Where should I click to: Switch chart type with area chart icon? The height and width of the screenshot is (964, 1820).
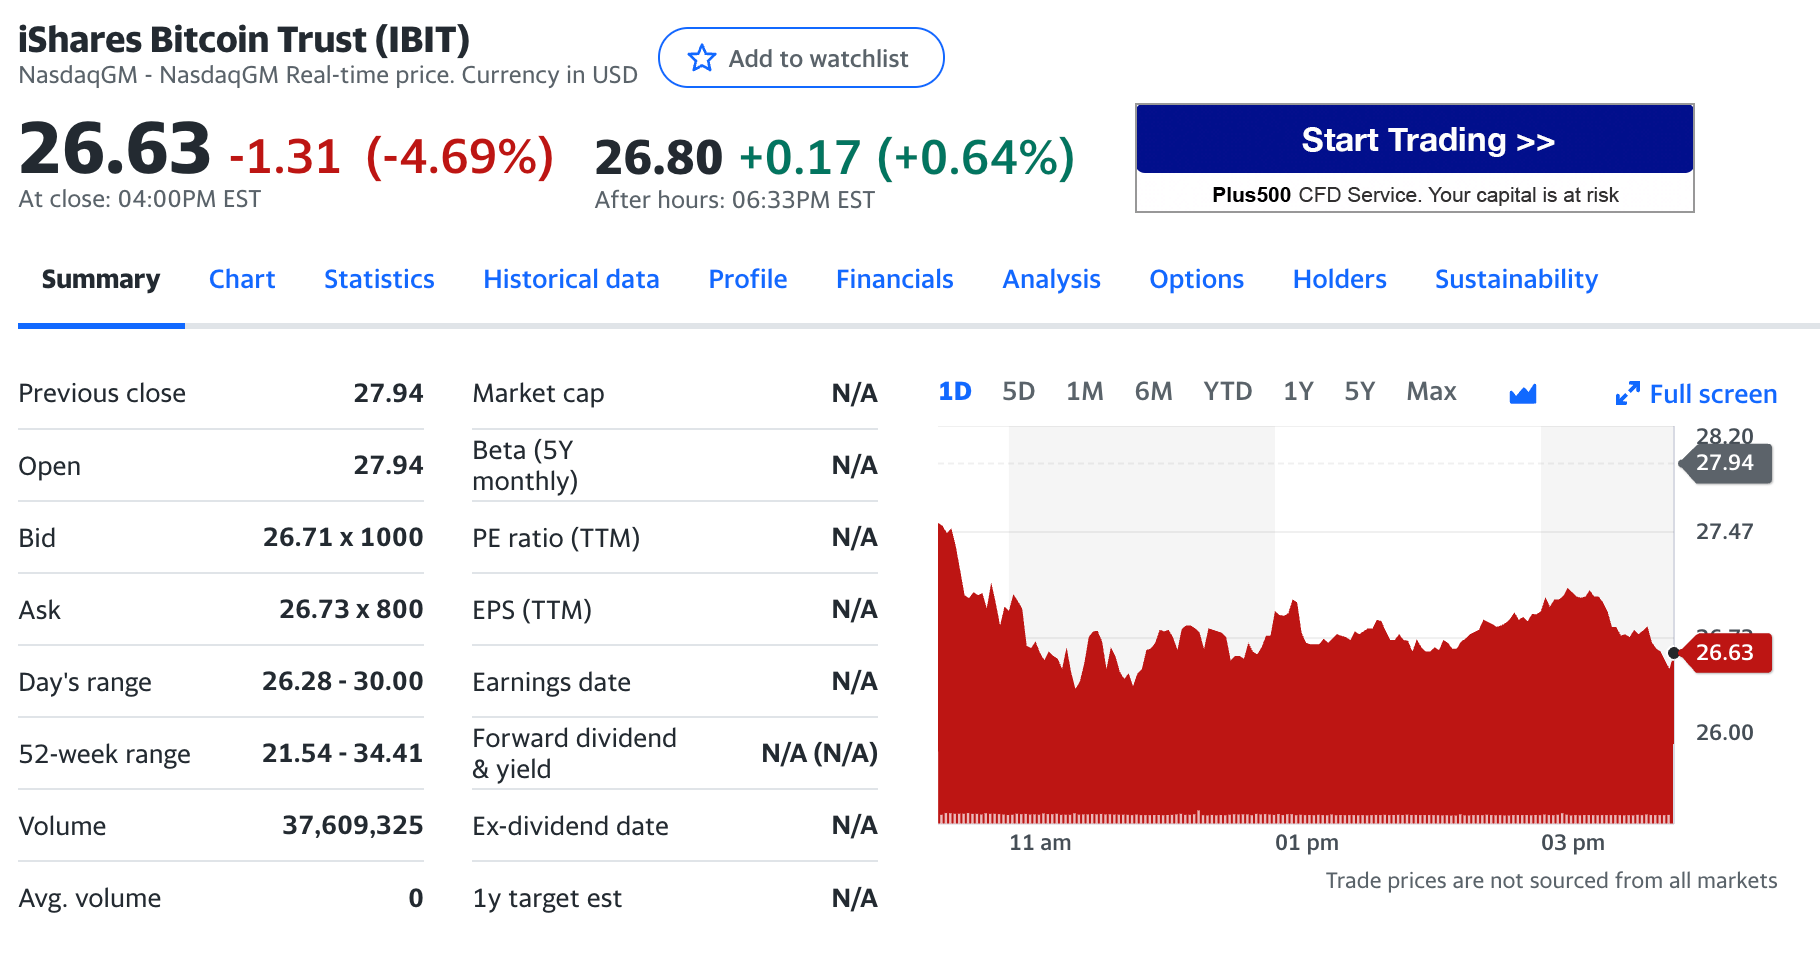coord(1522,394)
